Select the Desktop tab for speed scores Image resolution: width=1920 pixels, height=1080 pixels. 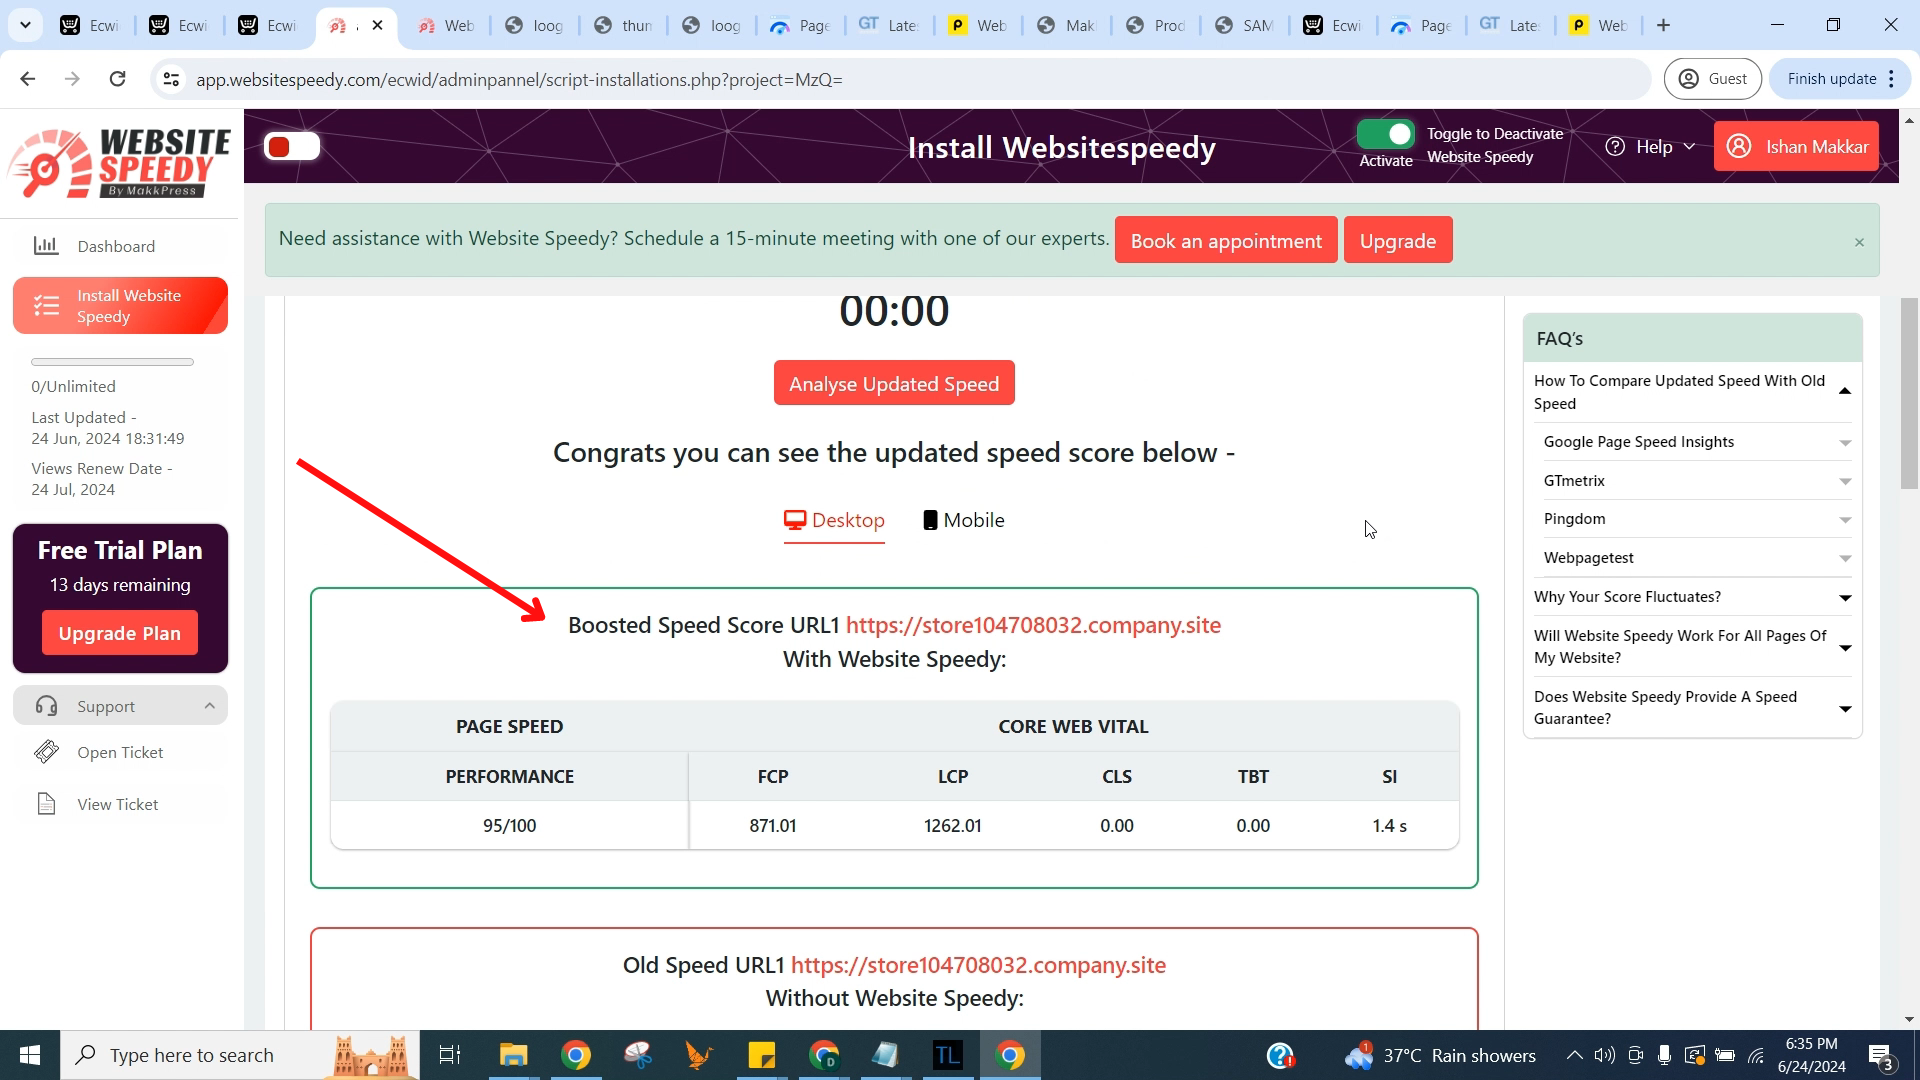(x=836, y=520)
